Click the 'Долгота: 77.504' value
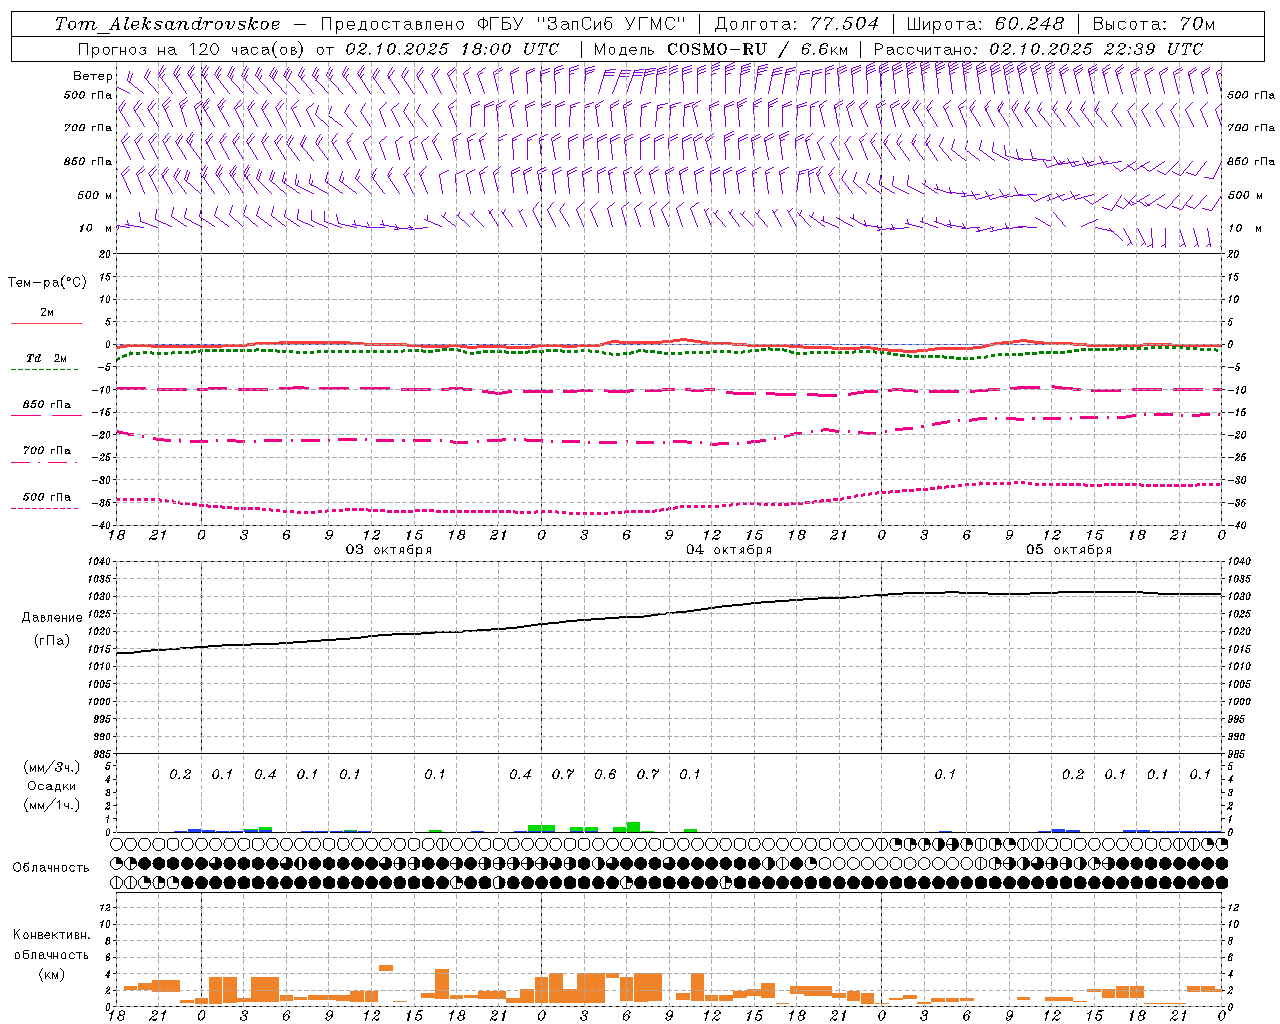The width and height of the screenshot is (1280, 1024). 797,24
